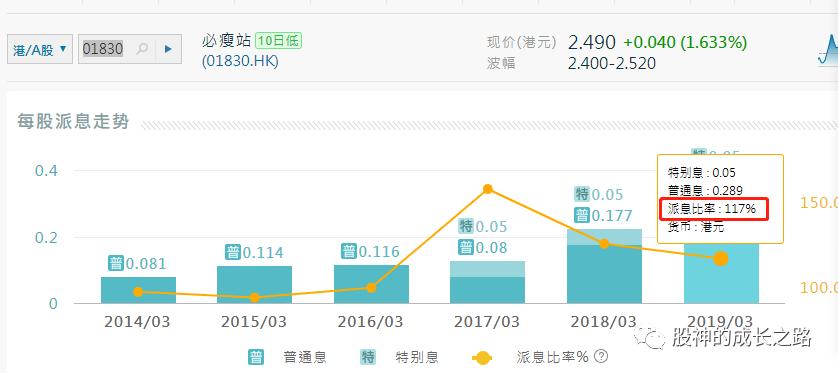
Task: Click tooltip line 特别息 : 0.05
Action: click(701, 173)
